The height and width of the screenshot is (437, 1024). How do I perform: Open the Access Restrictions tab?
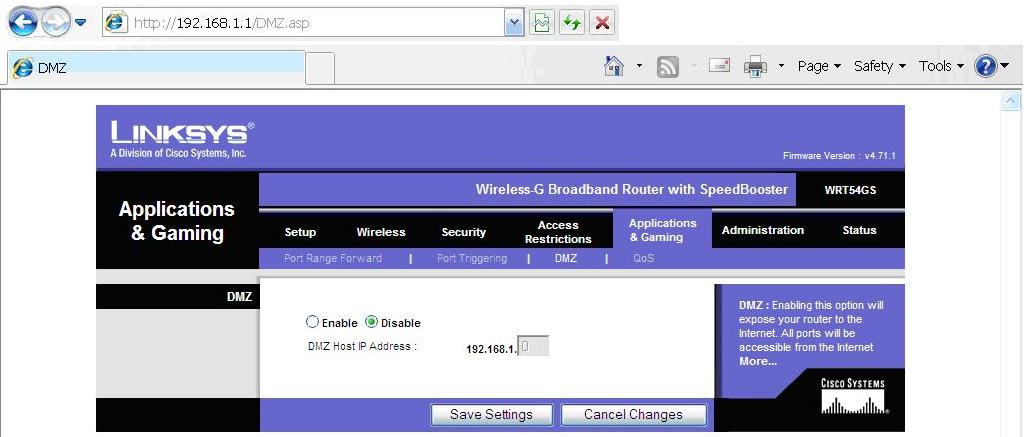click(558, 232)
